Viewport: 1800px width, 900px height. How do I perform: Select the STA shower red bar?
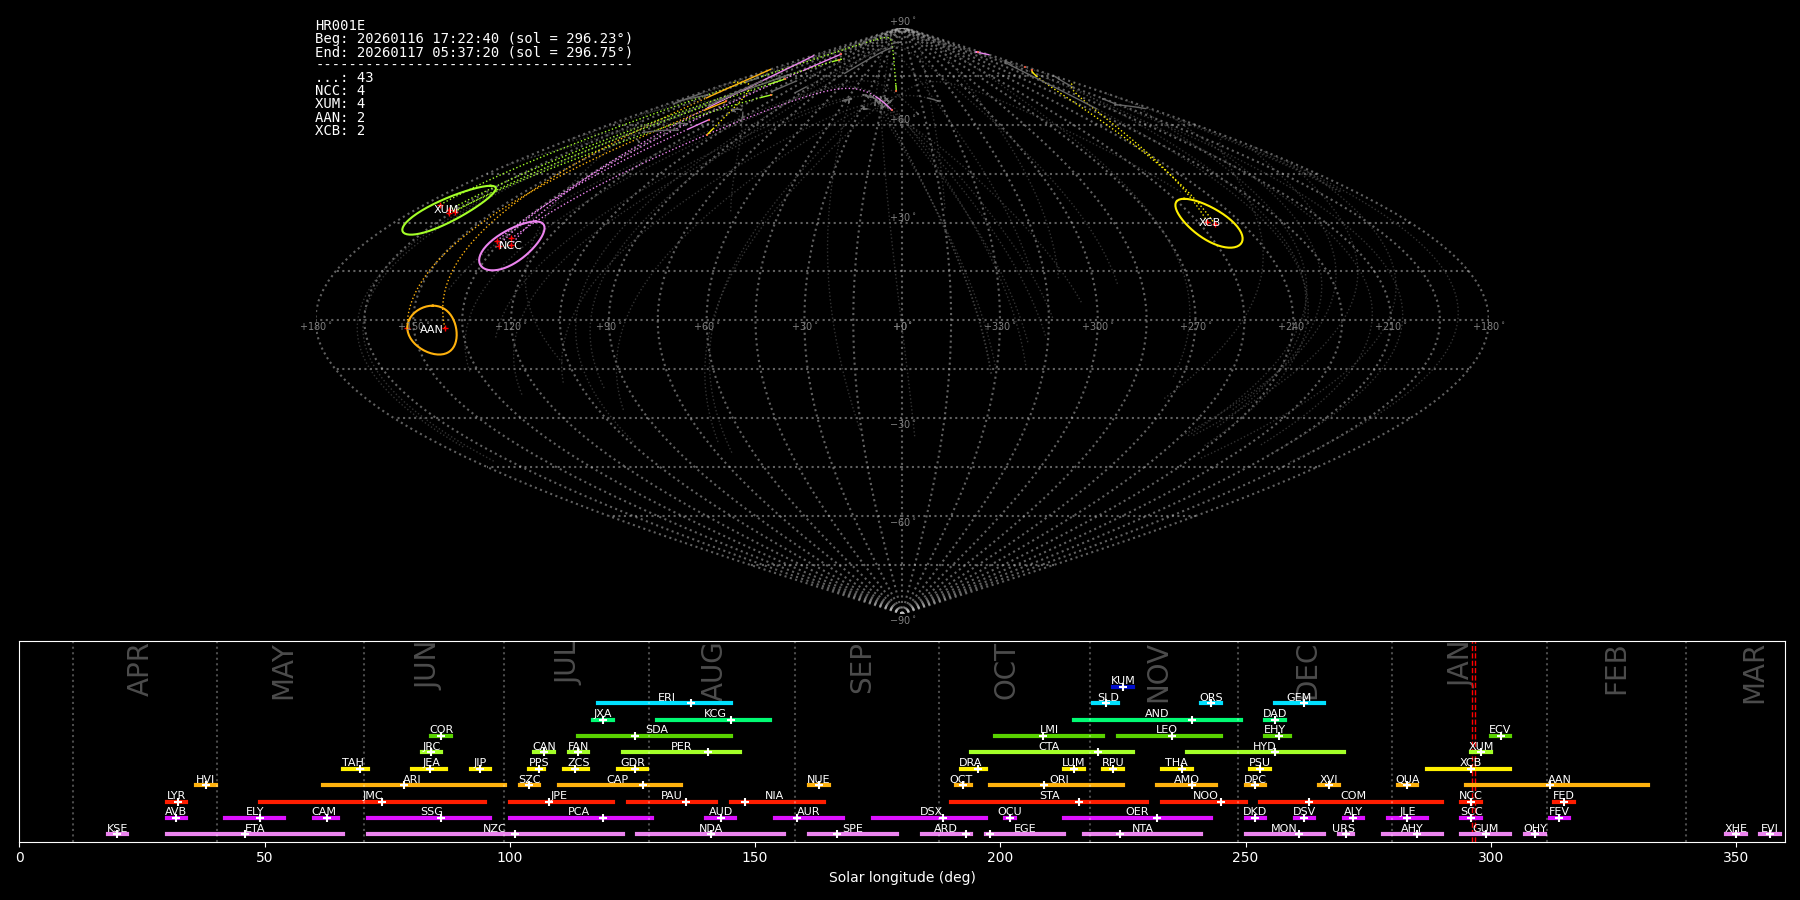[1048, 801]
